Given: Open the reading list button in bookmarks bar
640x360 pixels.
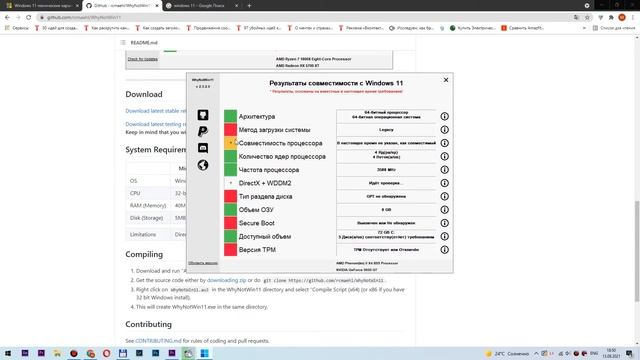Looking at the screenshot, I should 614,28.
